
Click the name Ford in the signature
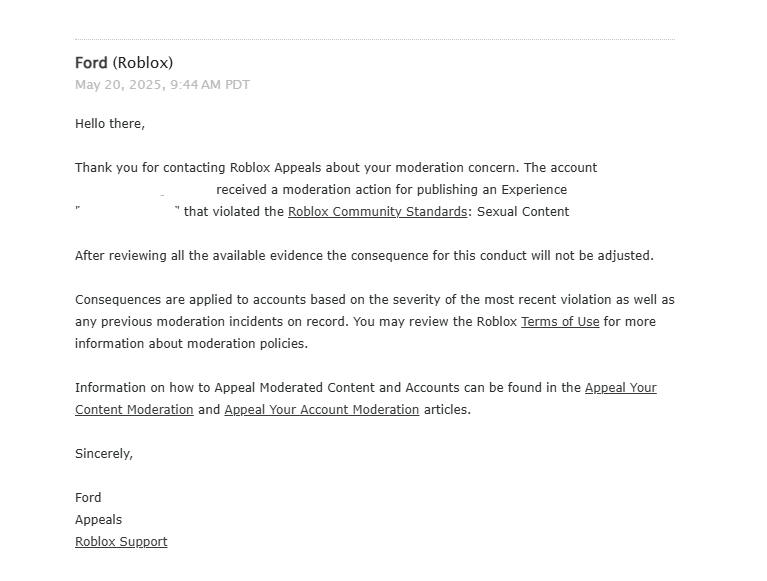(88, 498)
